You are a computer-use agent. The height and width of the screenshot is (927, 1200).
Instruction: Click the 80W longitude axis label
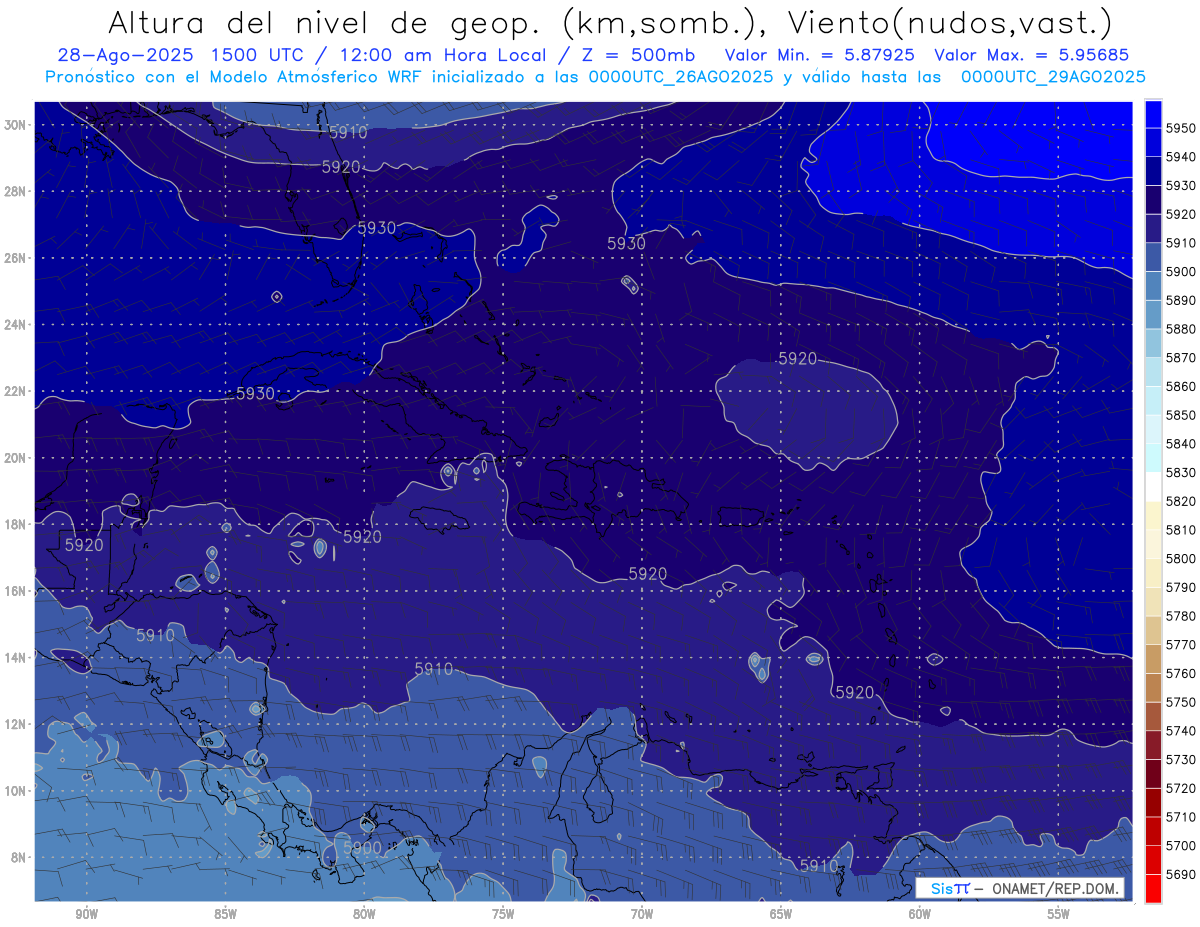point(364,915)
